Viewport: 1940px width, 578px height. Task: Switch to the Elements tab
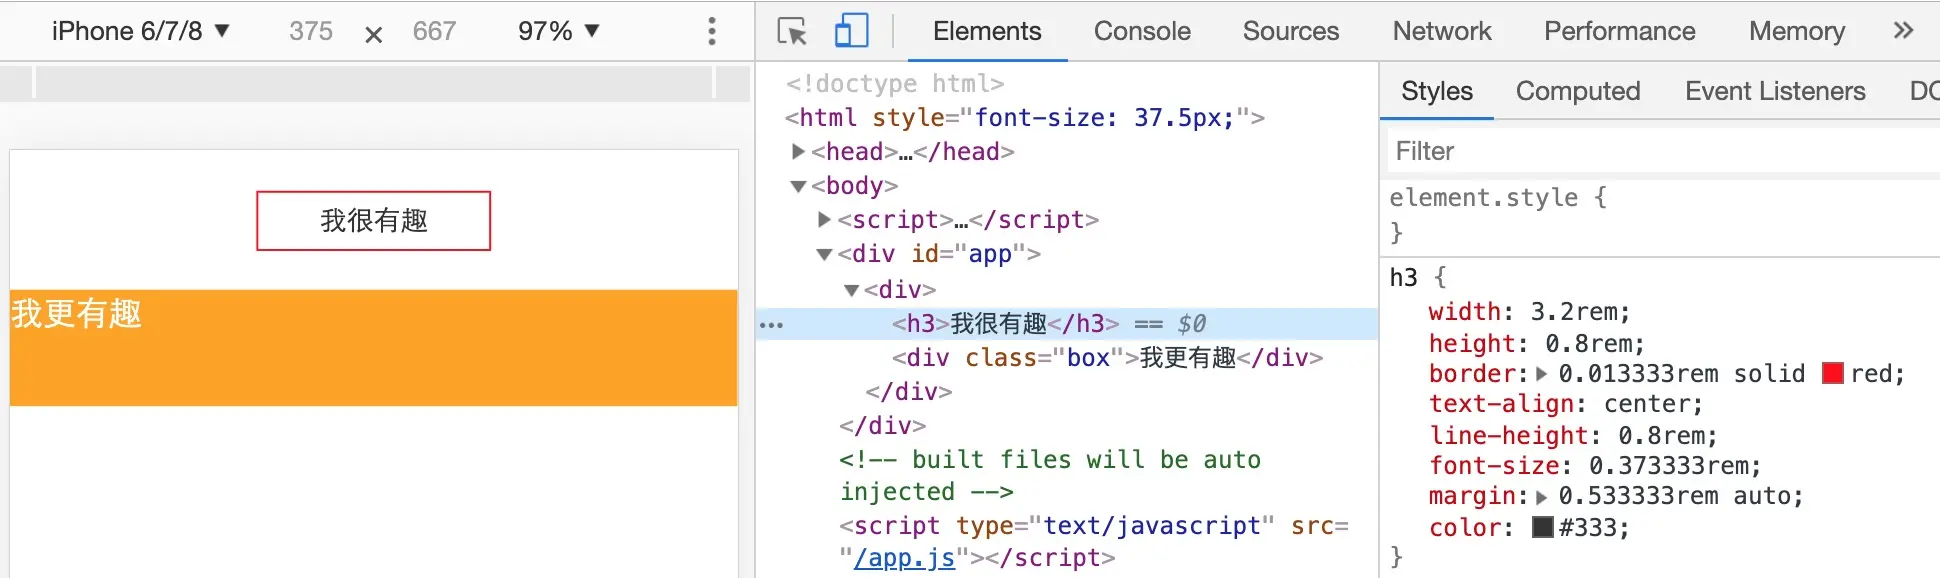pos(987,31)
